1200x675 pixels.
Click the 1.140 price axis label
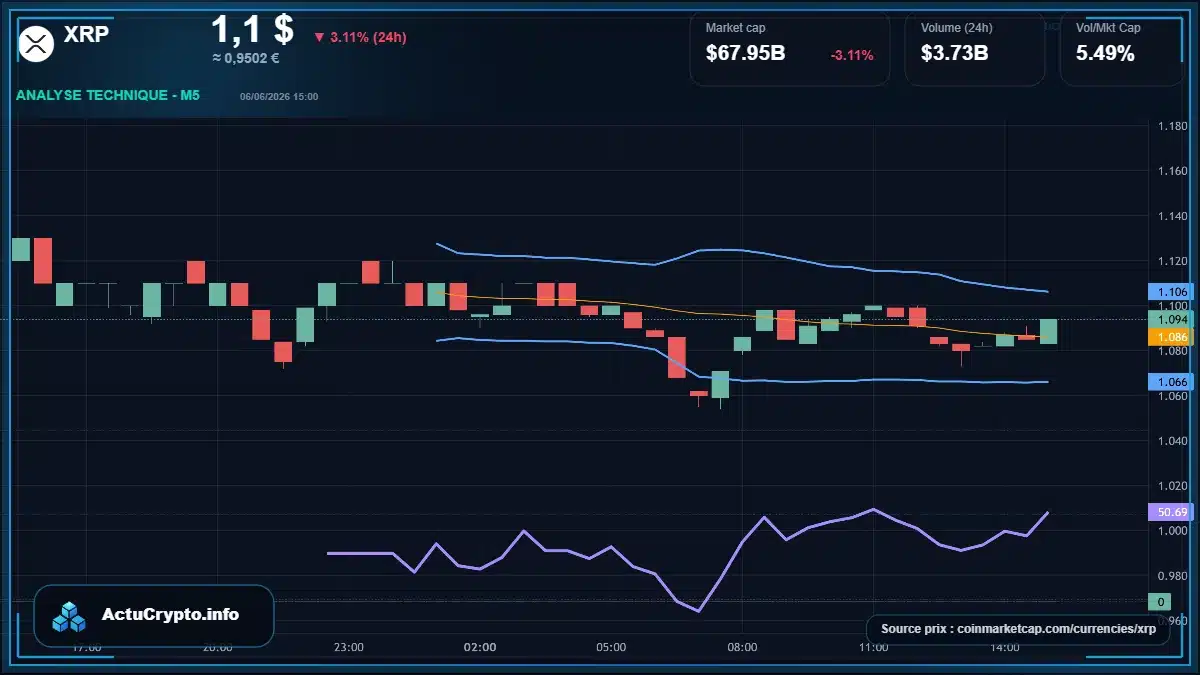click(x=1172, y=216)
